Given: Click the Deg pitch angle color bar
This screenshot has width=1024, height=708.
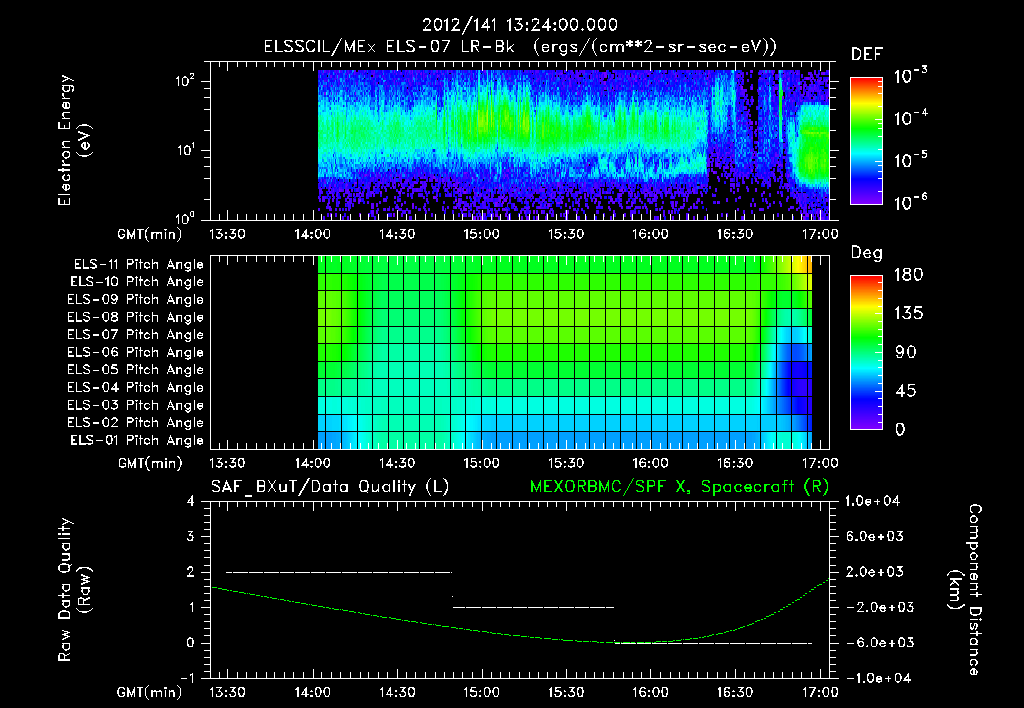Looking at the screenshot, I should click(x=866, y=353).
